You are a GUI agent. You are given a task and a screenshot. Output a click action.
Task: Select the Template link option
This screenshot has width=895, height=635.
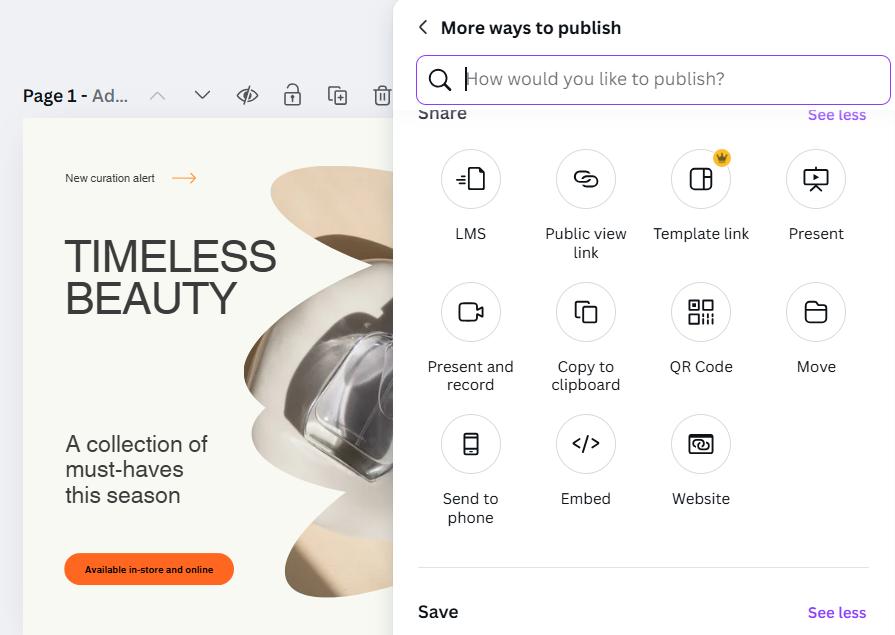700,180
